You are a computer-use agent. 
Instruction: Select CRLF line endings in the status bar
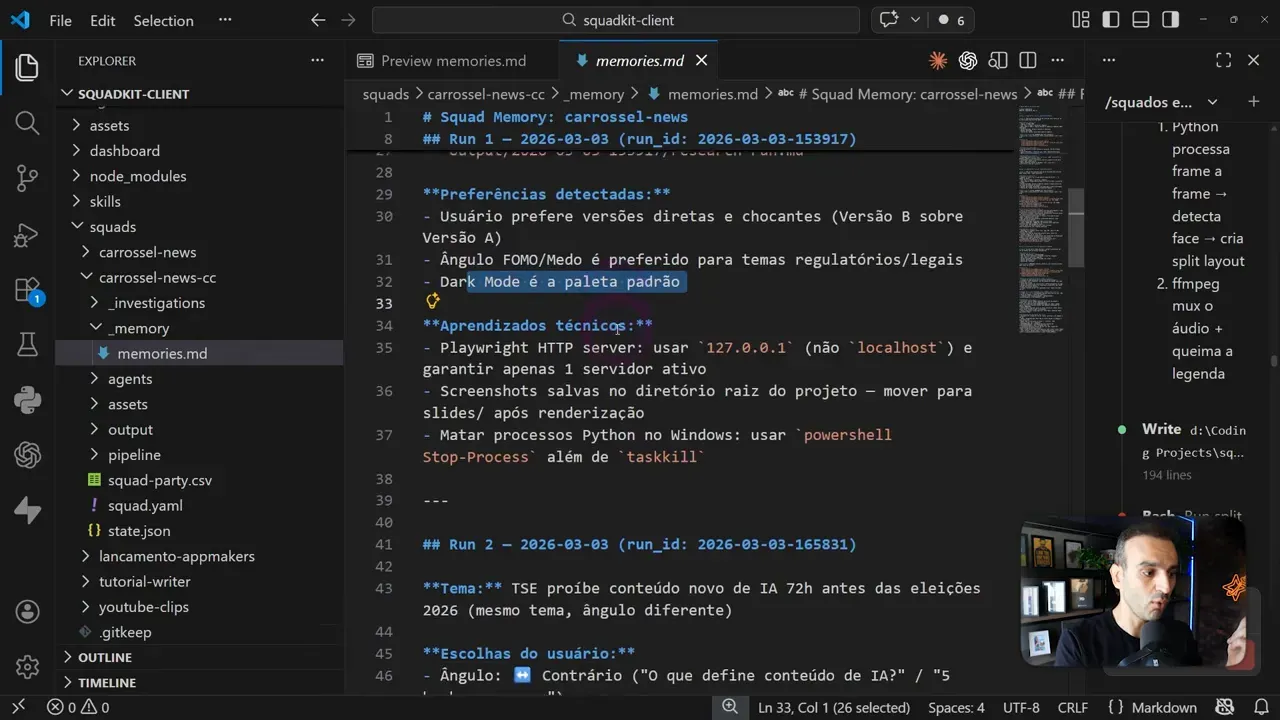(x=1072, y=707)
